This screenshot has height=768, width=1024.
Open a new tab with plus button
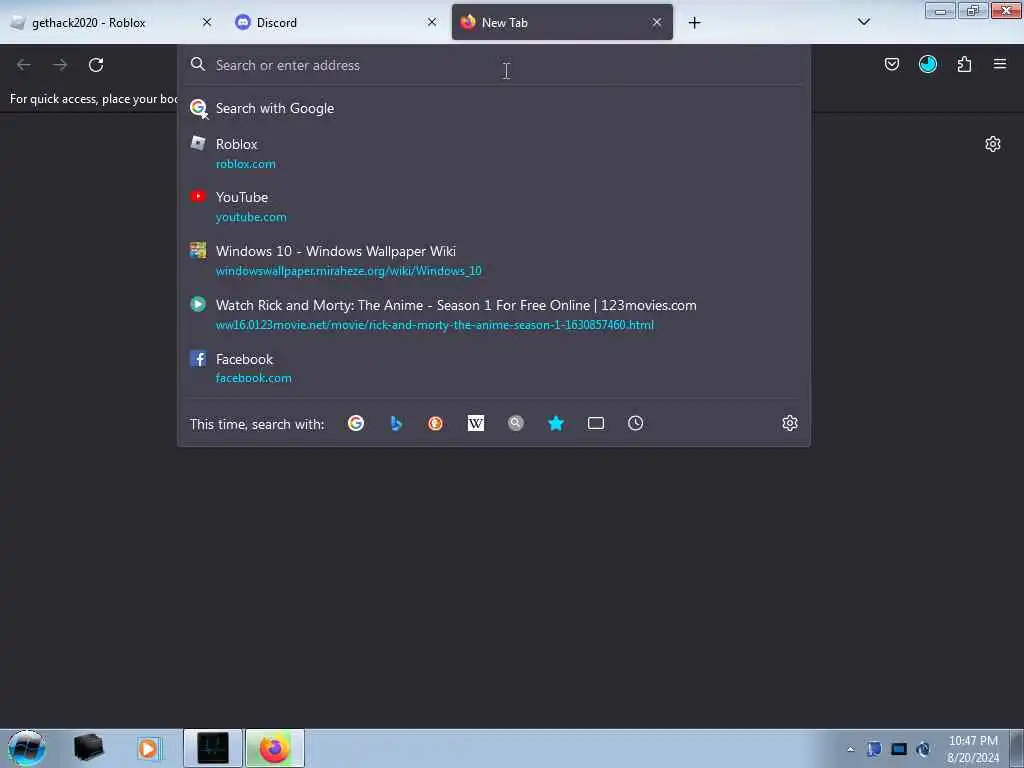point(694,23)
